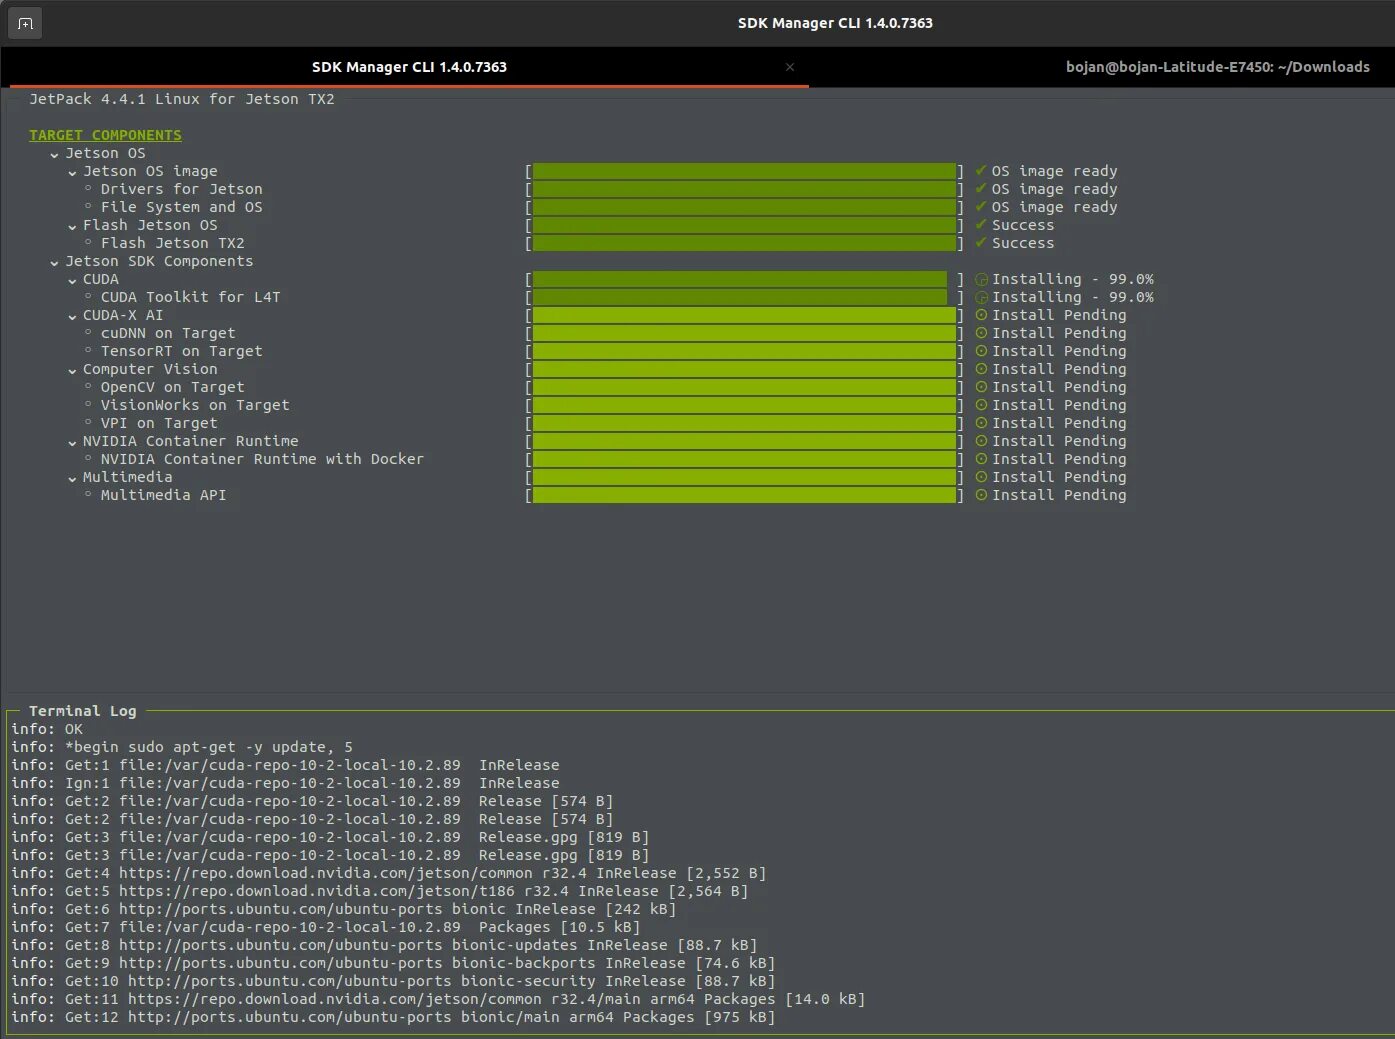Collapse the CUDA-X AI group
The image size is (1395, 1039).
(x=72, y=316)
